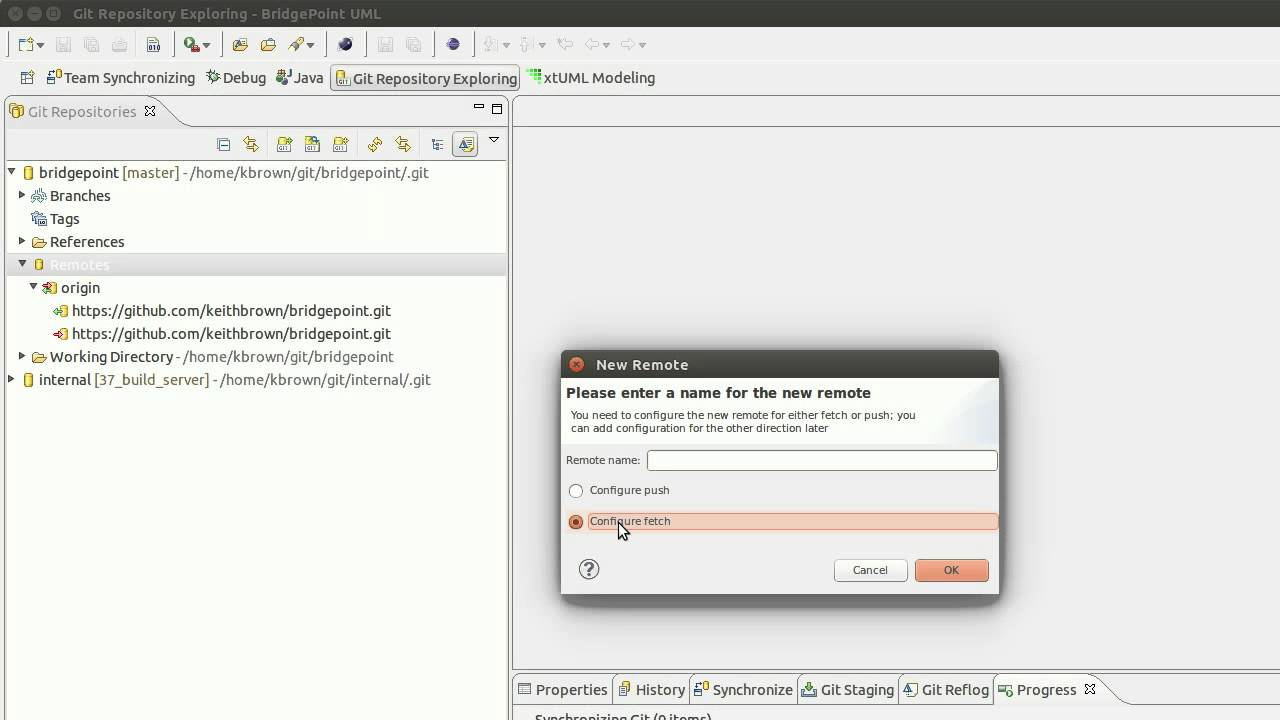Click Create new Git repository icon
Screen dimensions: 1280x720
point(341,145)
